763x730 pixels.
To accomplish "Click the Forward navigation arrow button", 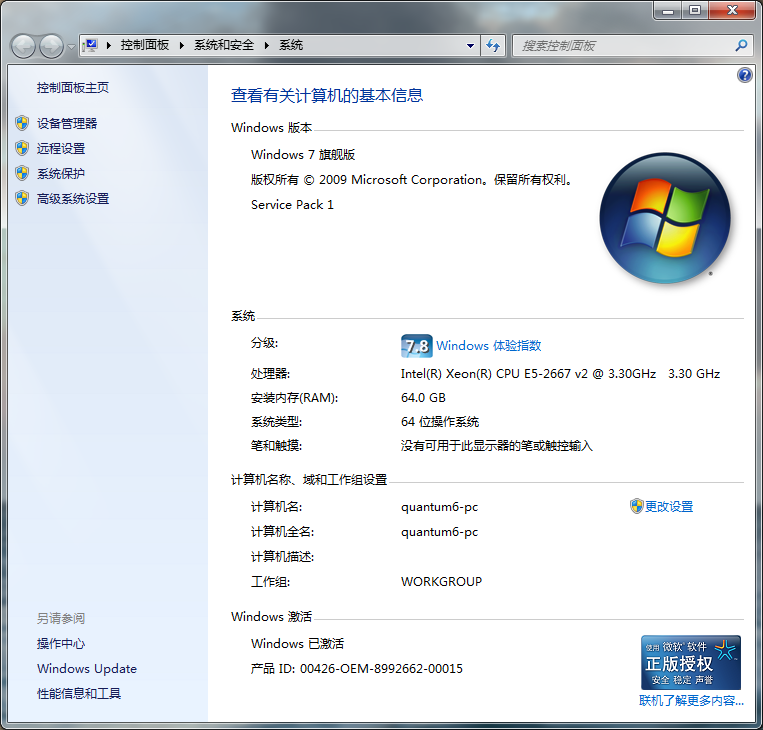I will [51, 46].
